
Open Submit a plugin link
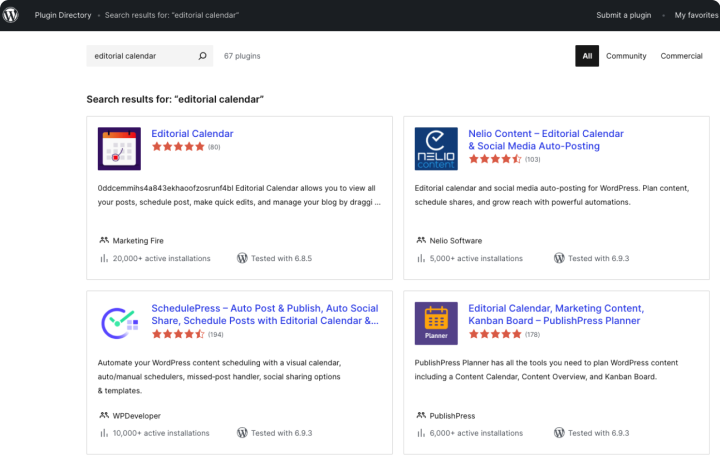[624, 15]
